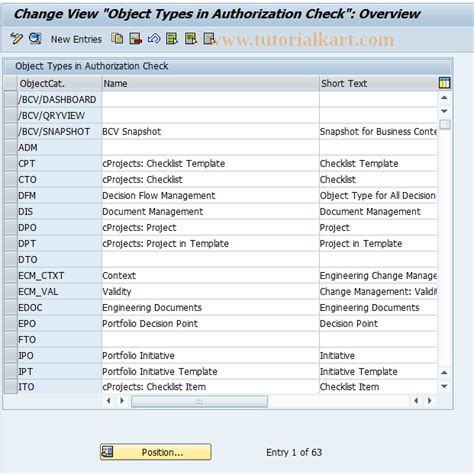Screen dimensions: 474x474
Task: Click Short Text cell 'Initiative Template'
Action: (x=378, y=371)
